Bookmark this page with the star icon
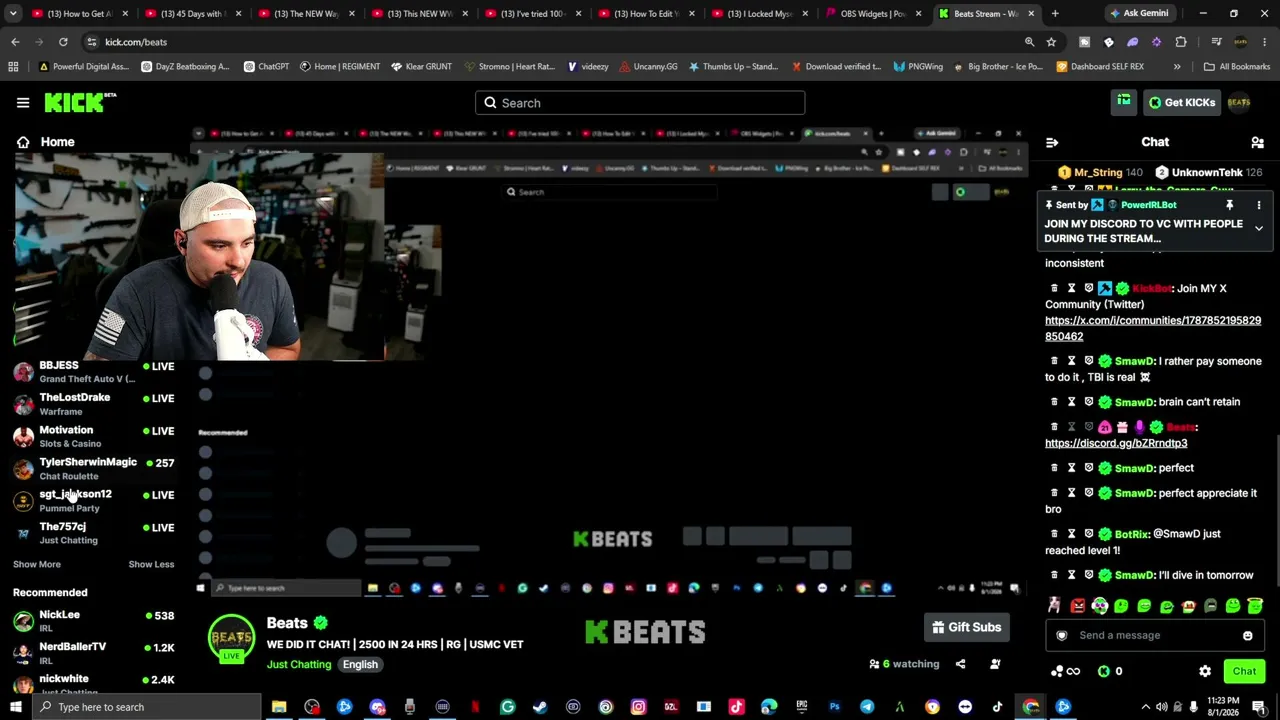This screenshot has width=1280, height=720. click(x=1051, y=42)
